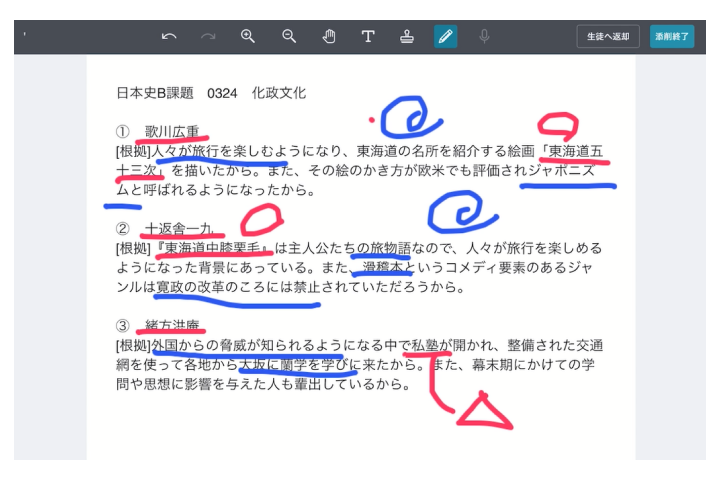Zoom out of the document

pyautogui.click(x=289, y=36)
